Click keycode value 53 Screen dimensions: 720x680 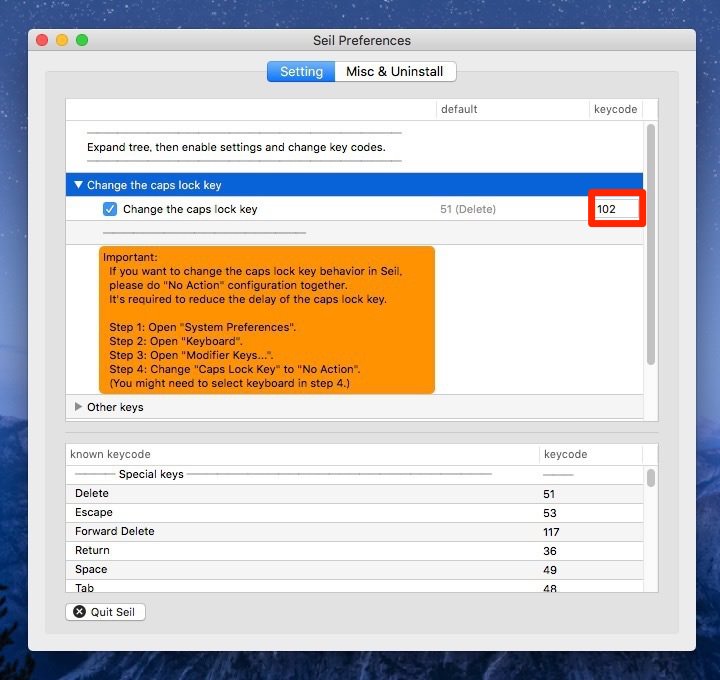[550, 513]
